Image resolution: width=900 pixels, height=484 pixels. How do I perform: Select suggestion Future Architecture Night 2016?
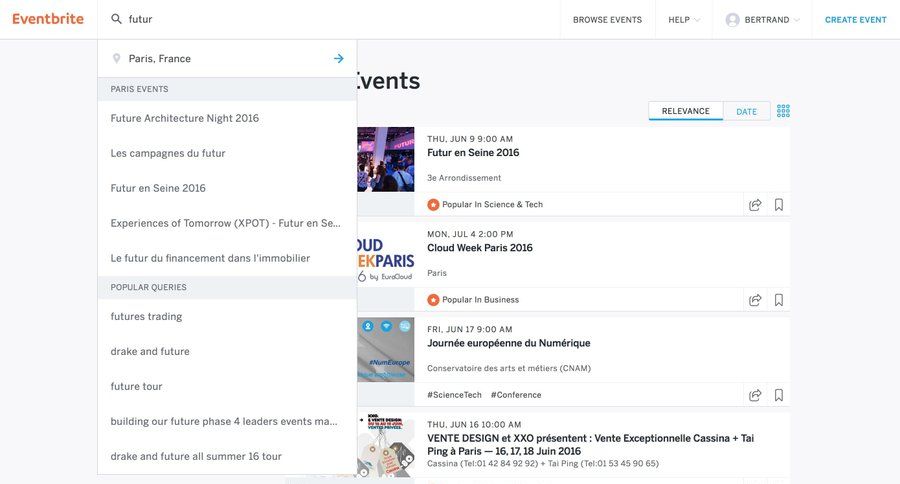click(x=227, y=118)
